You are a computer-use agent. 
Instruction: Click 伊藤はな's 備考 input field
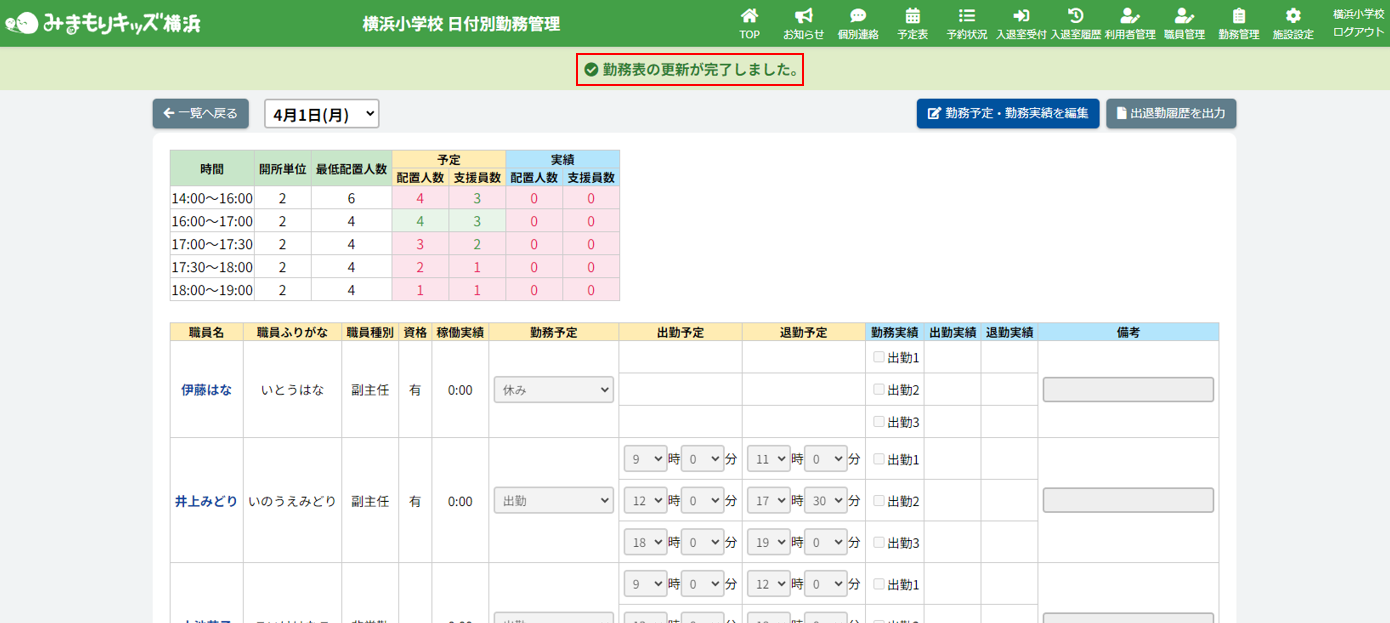(1128, 390)
